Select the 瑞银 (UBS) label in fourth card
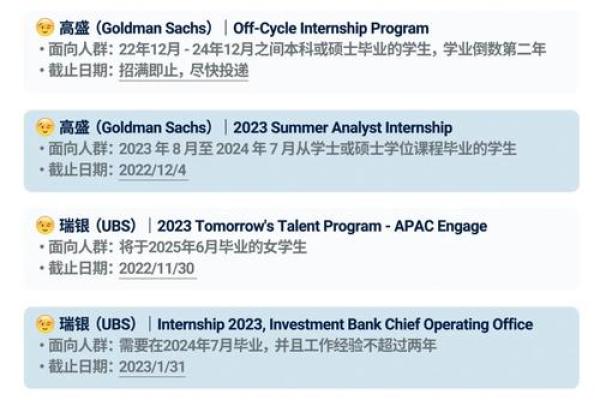This screenshot has width=600, height=400. pyautogui.click(x=98, y=324)
